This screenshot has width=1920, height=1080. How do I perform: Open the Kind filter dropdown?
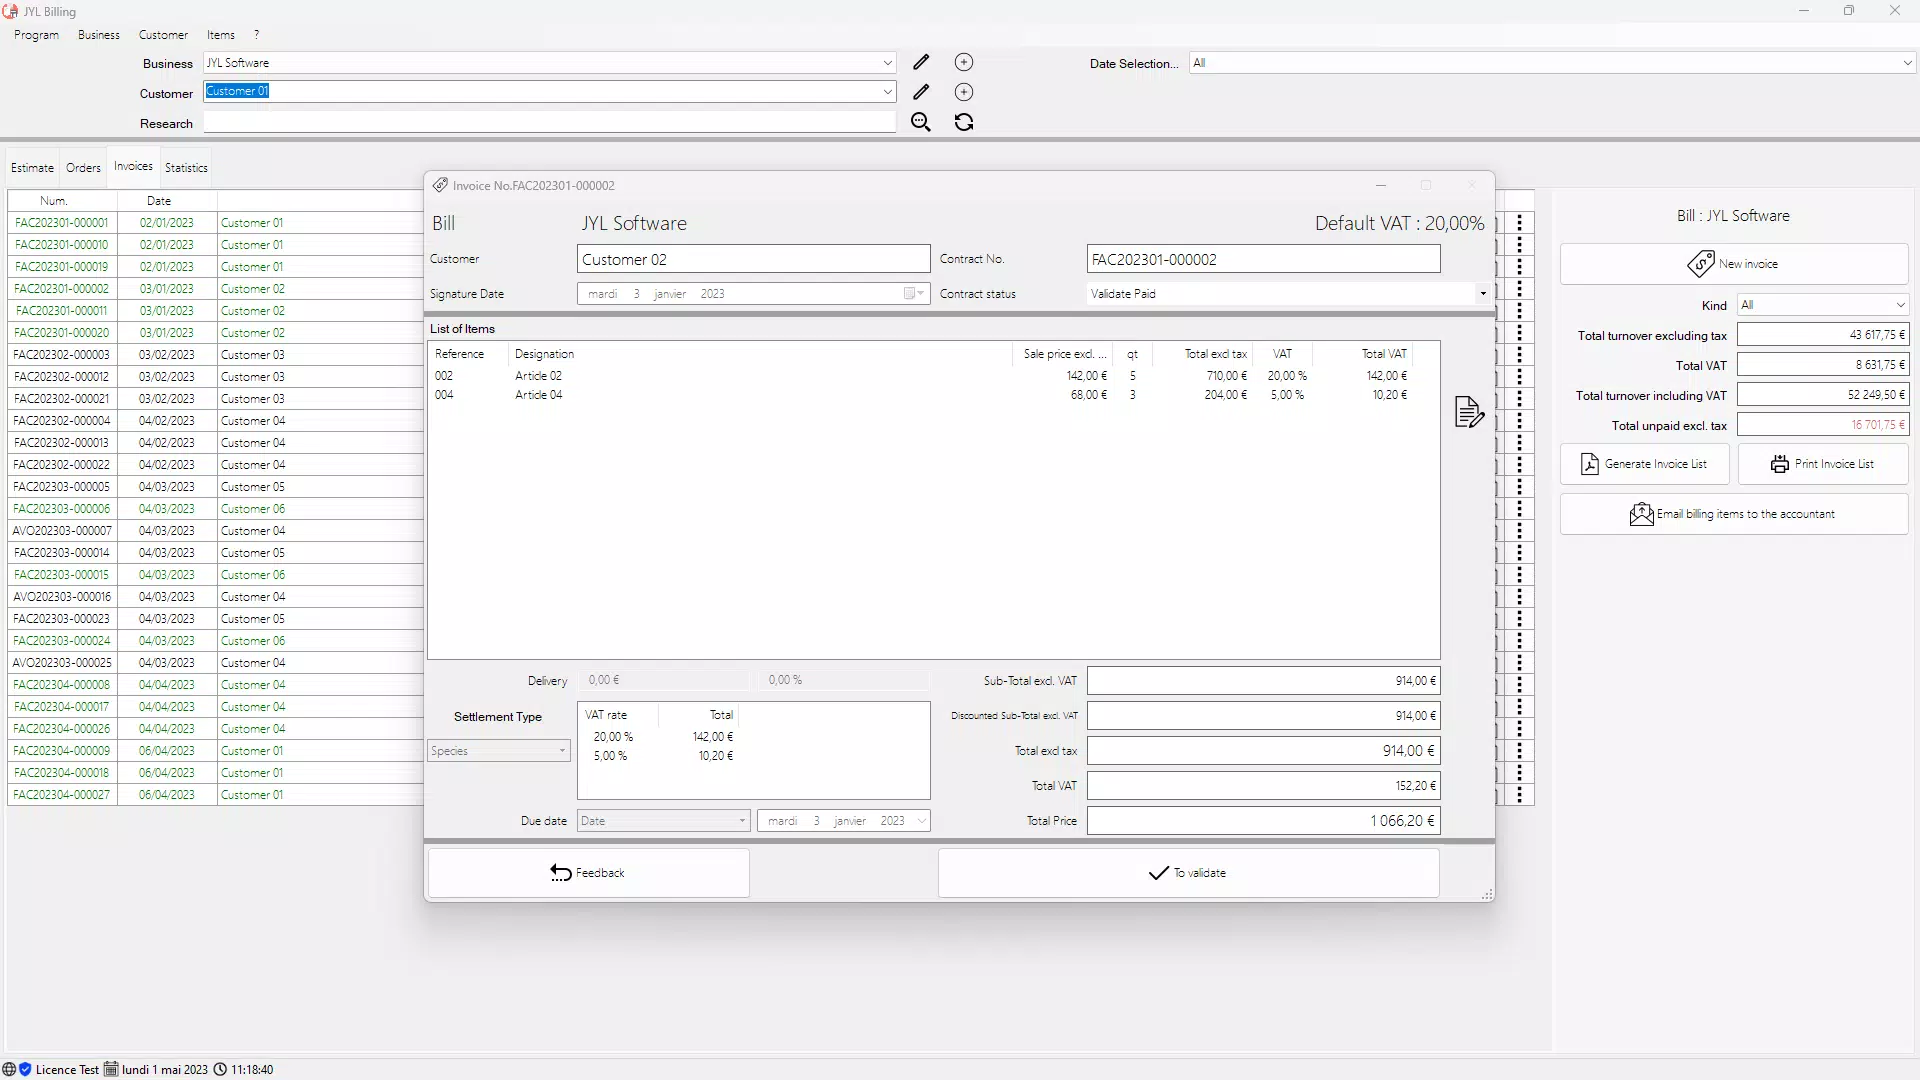pos(1900,305)
